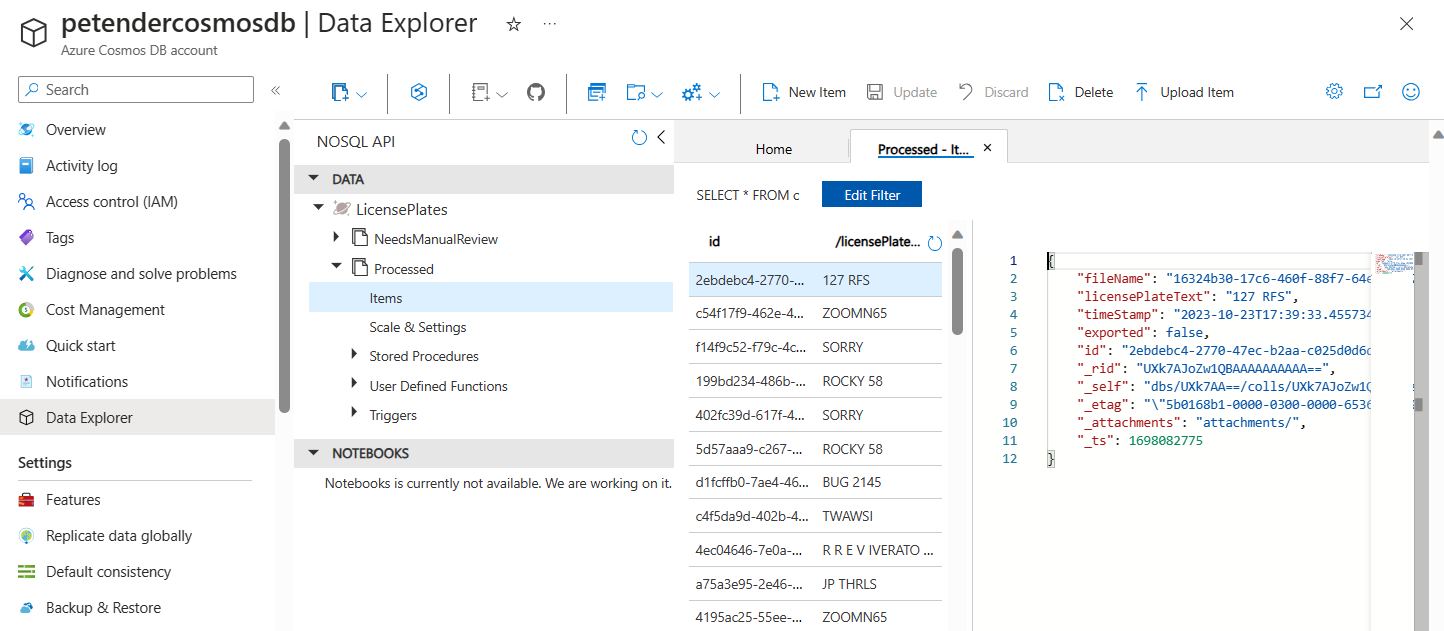Expand the NeedsManualReview container

[x=336, y=238]
